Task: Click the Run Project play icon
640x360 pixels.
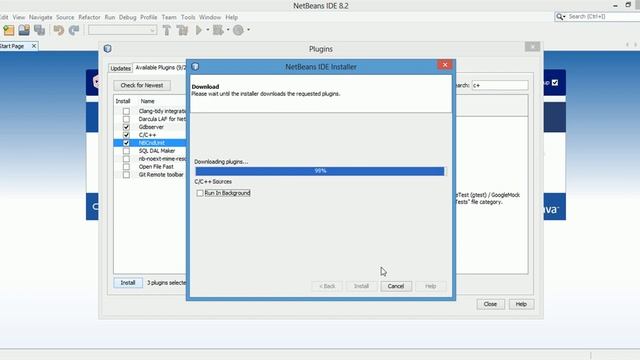Action: click(199, 30)
